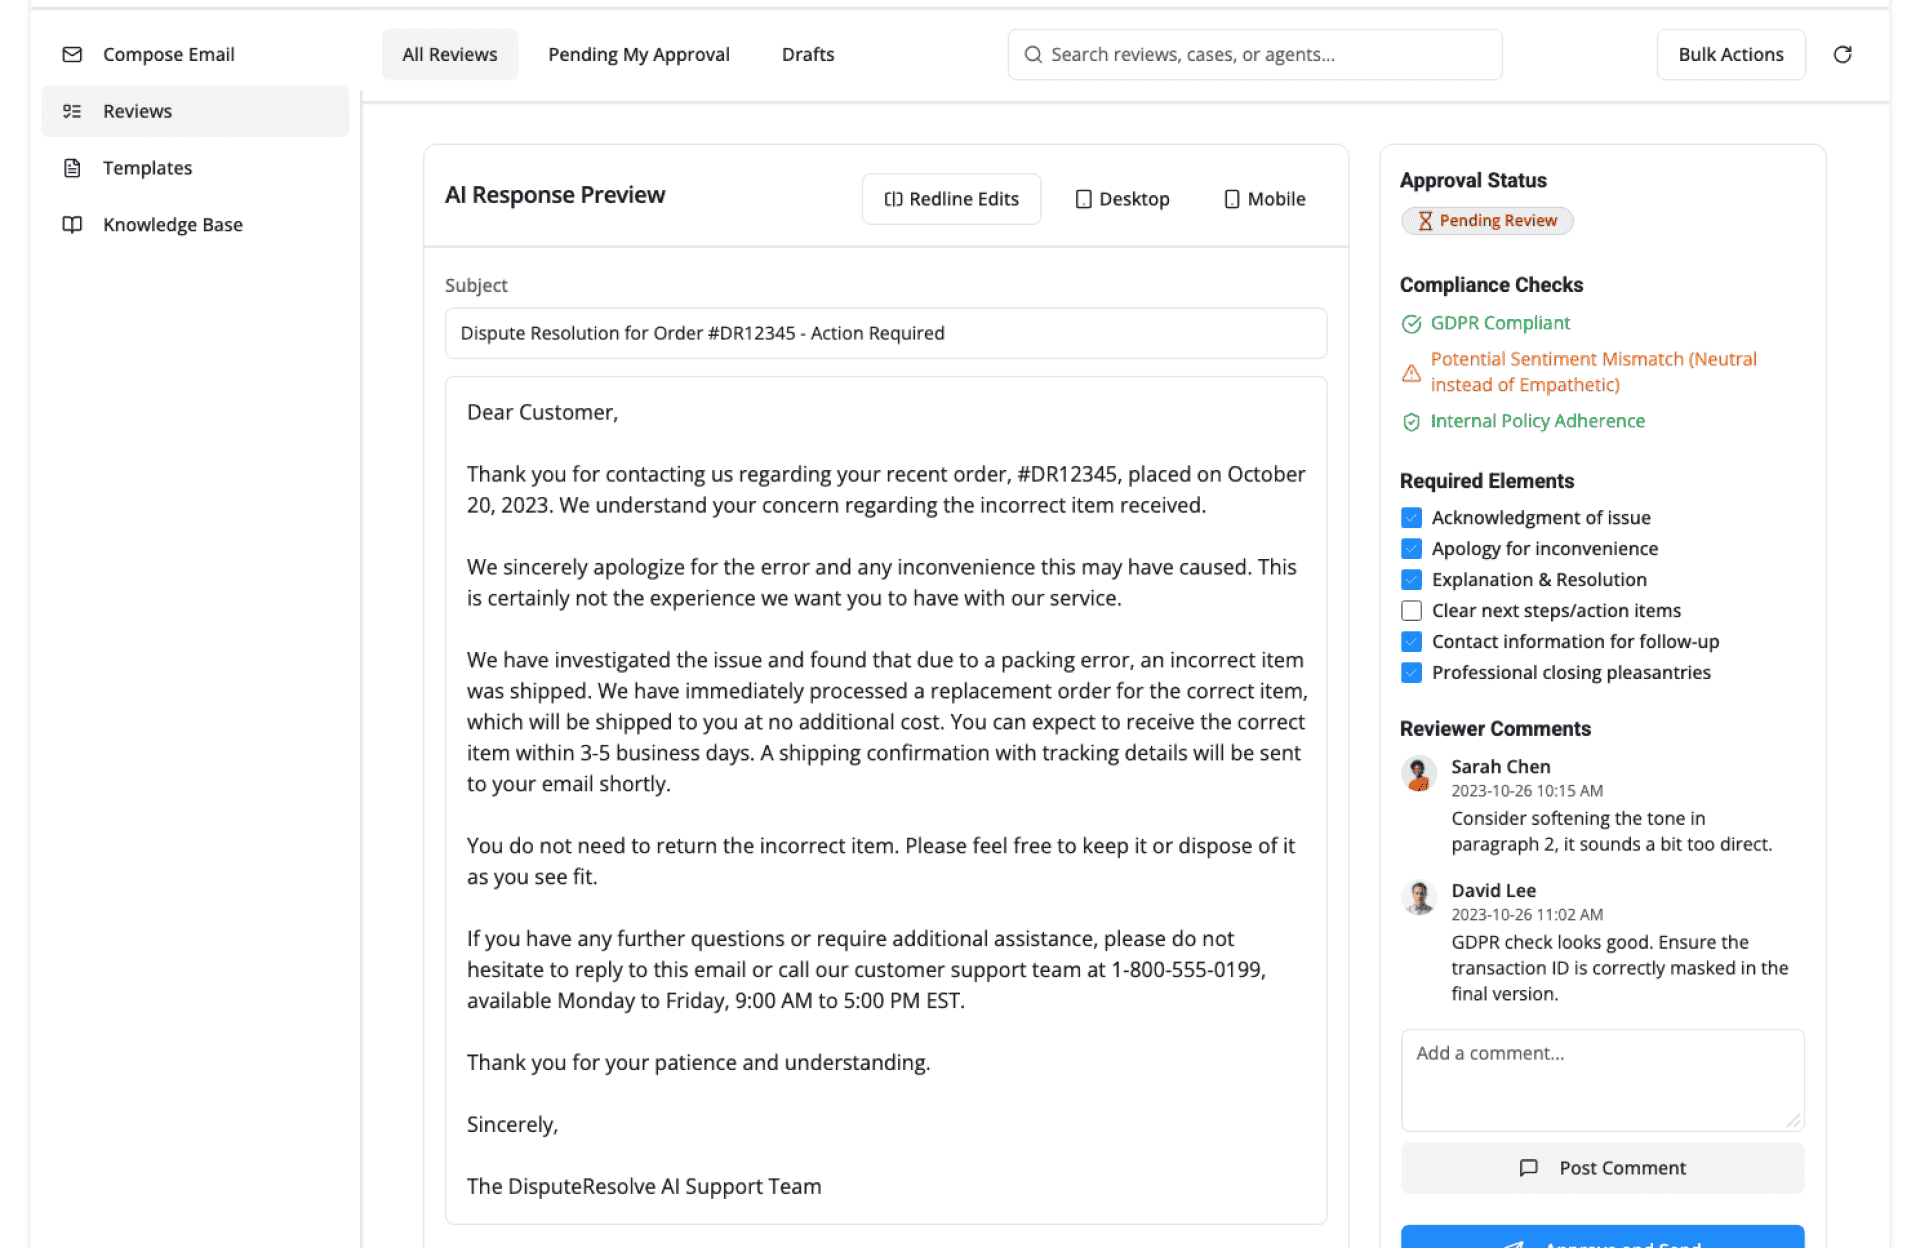This screenshot has height=1248, width=1920.
Task: Click the Templates document icon
Action: [x=72, y=168]
